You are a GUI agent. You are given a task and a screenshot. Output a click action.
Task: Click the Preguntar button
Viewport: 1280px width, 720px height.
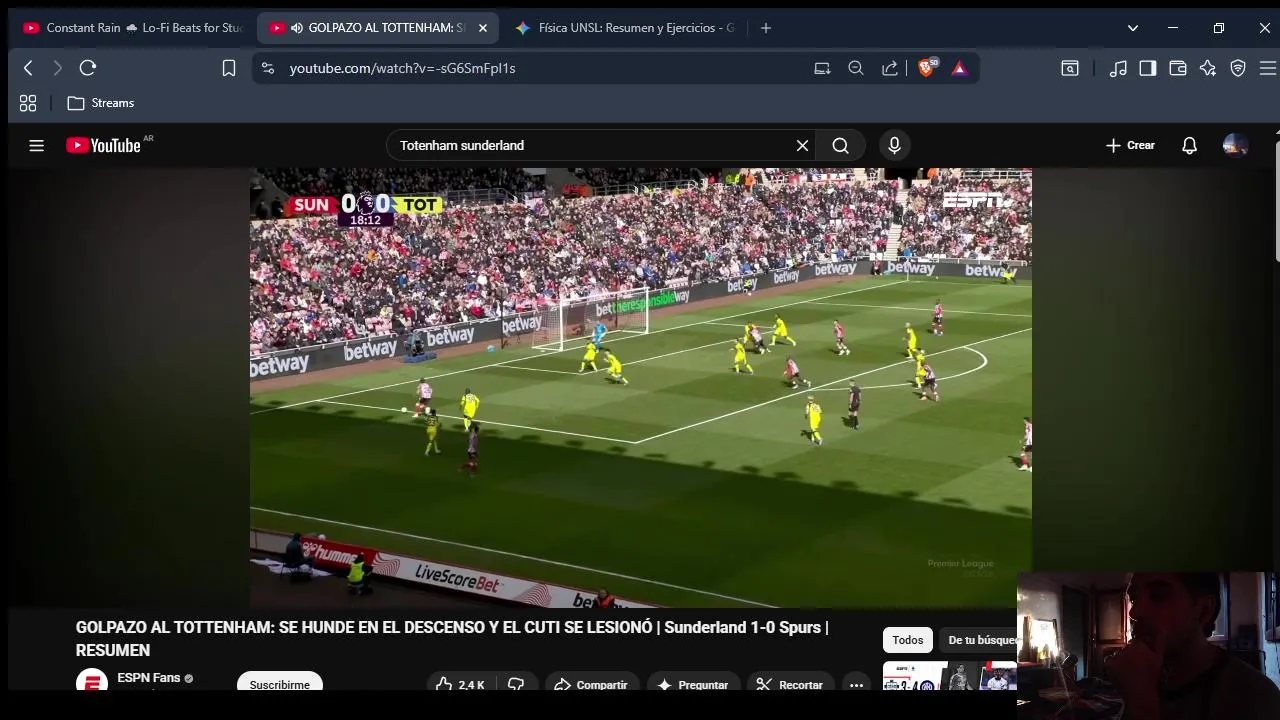coord(692,684)
